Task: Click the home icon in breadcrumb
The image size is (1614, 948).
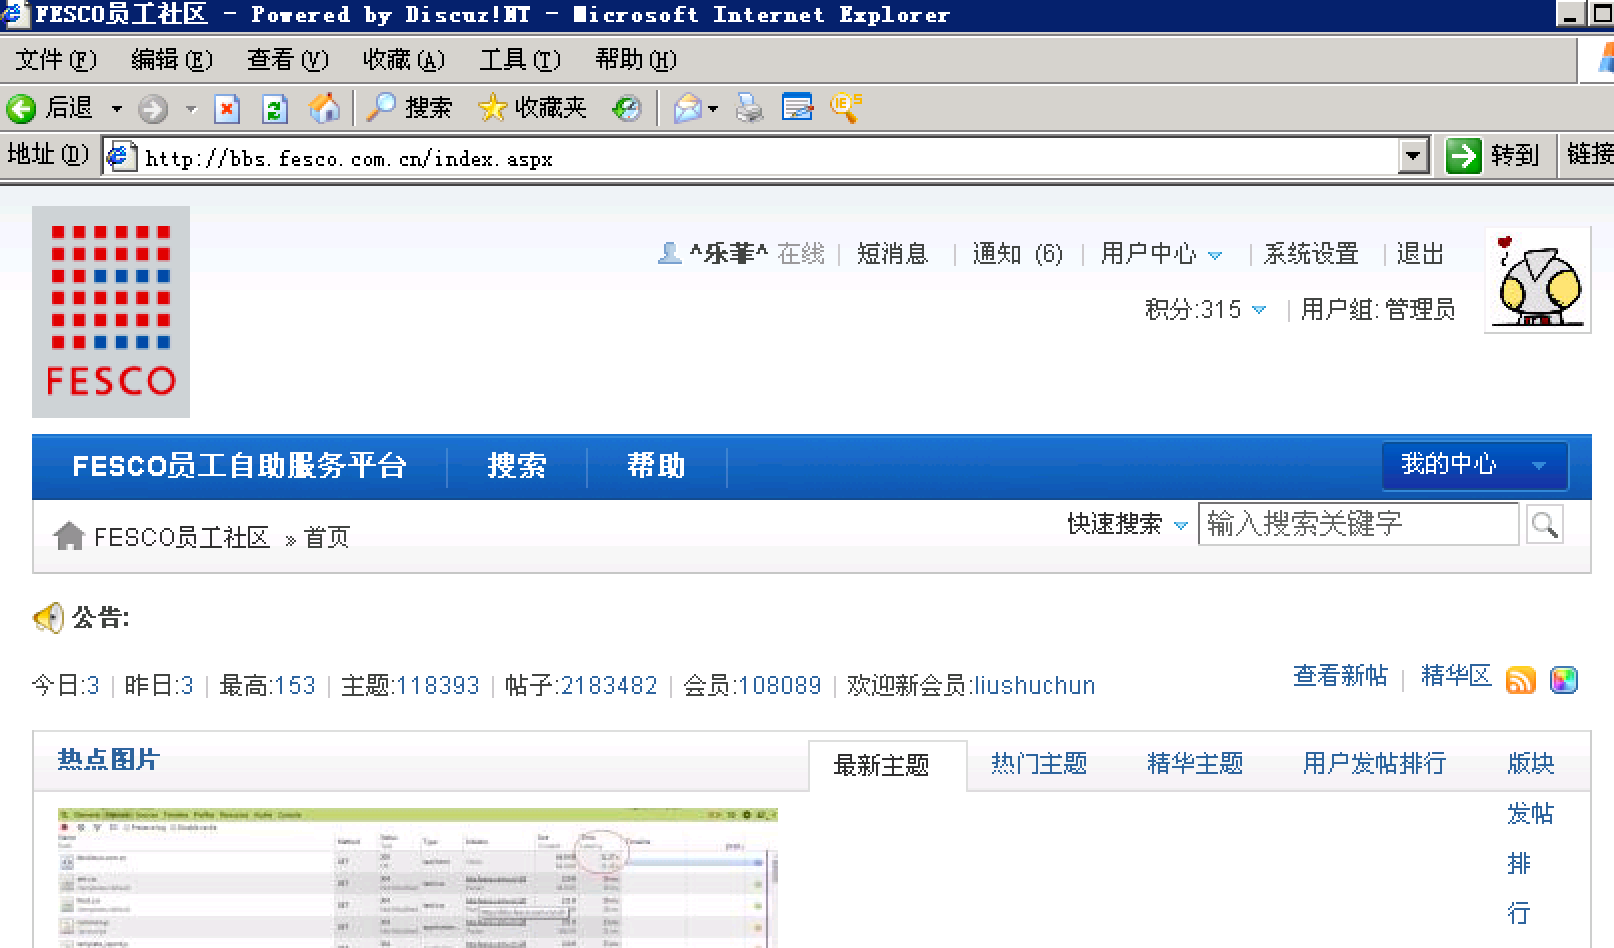Action: [69, 536]
